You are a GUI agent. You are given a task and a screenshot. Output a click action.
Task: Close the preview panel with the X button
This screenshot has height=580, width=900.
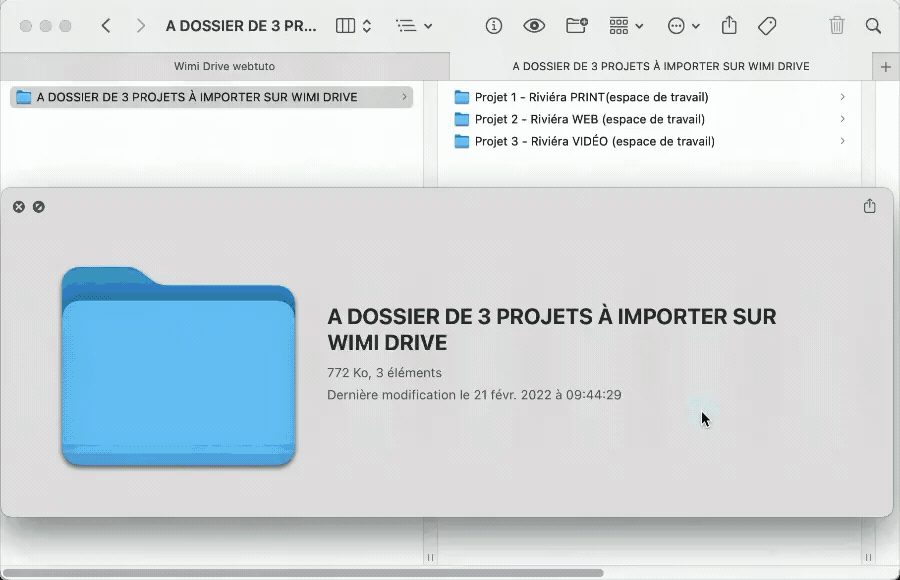pos(18,206)
